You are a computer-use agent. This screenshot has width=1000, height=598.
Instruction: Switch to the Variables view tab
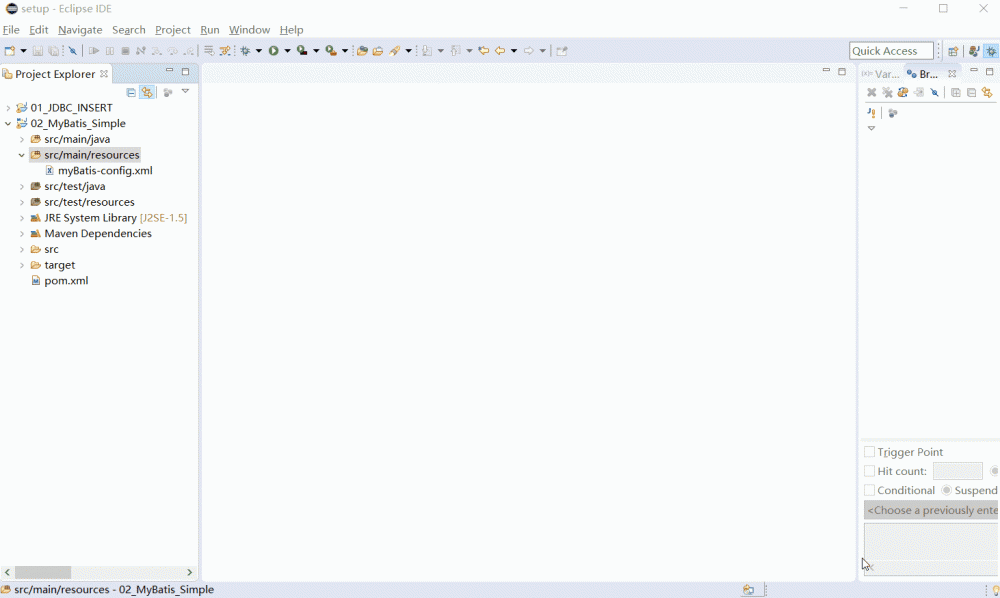(x=880, y=75)
